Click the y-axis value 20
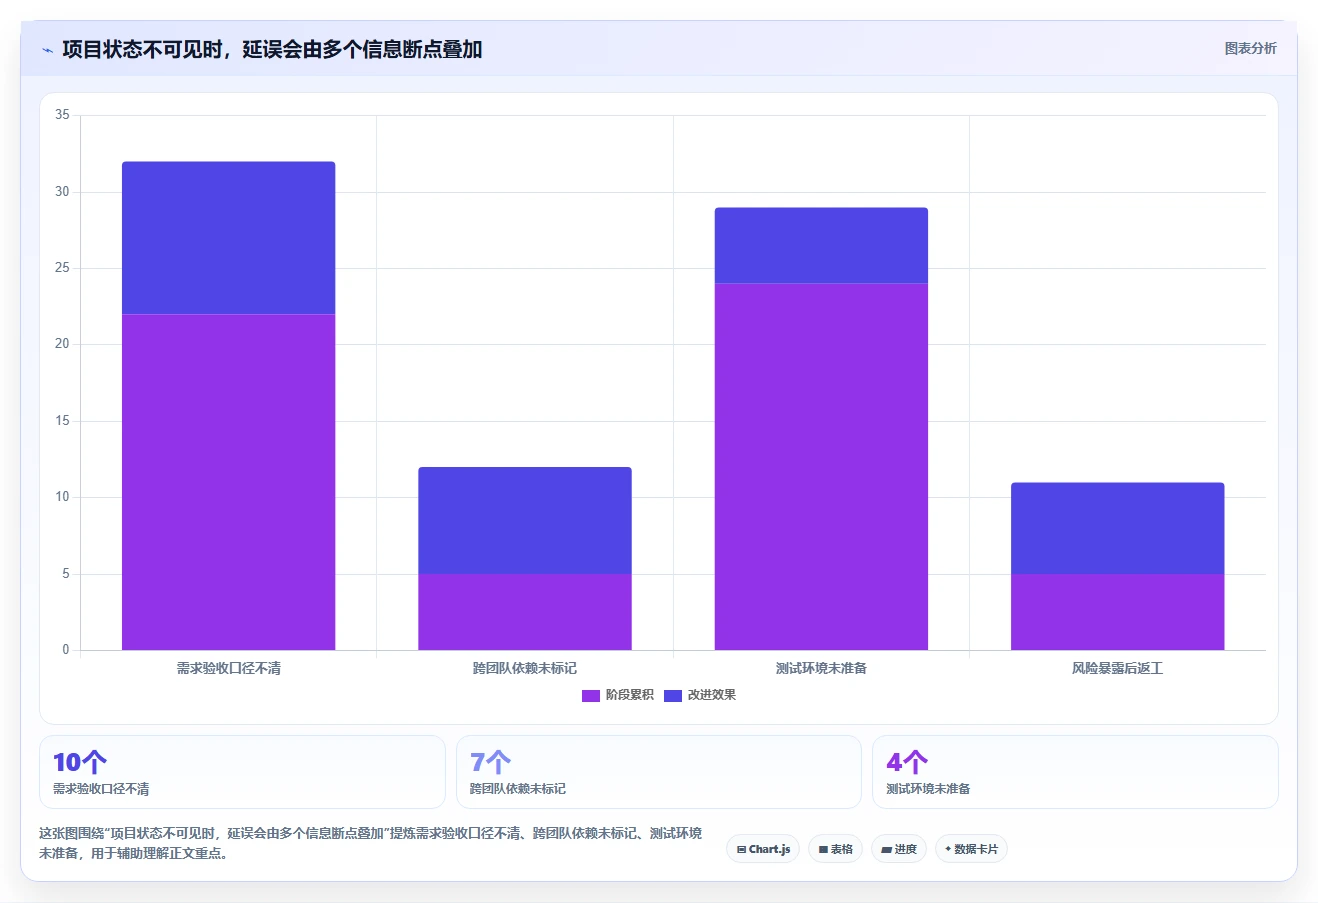Screen dimensions: 1318x903 point(62,344)
